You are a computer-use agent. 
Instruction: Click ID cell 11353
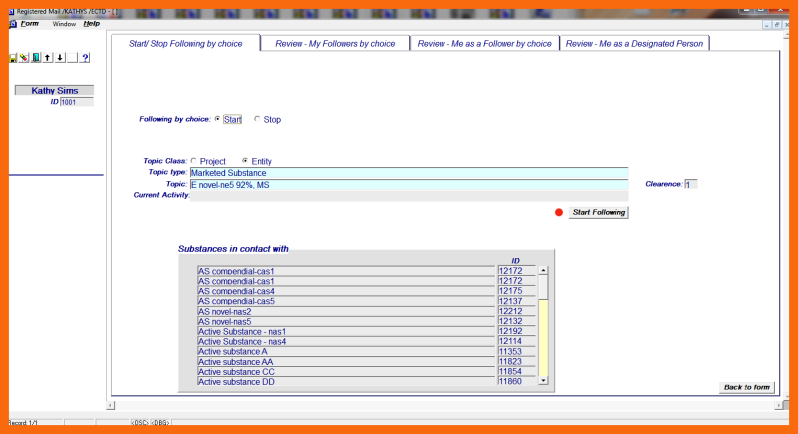(x=517, y=352)
